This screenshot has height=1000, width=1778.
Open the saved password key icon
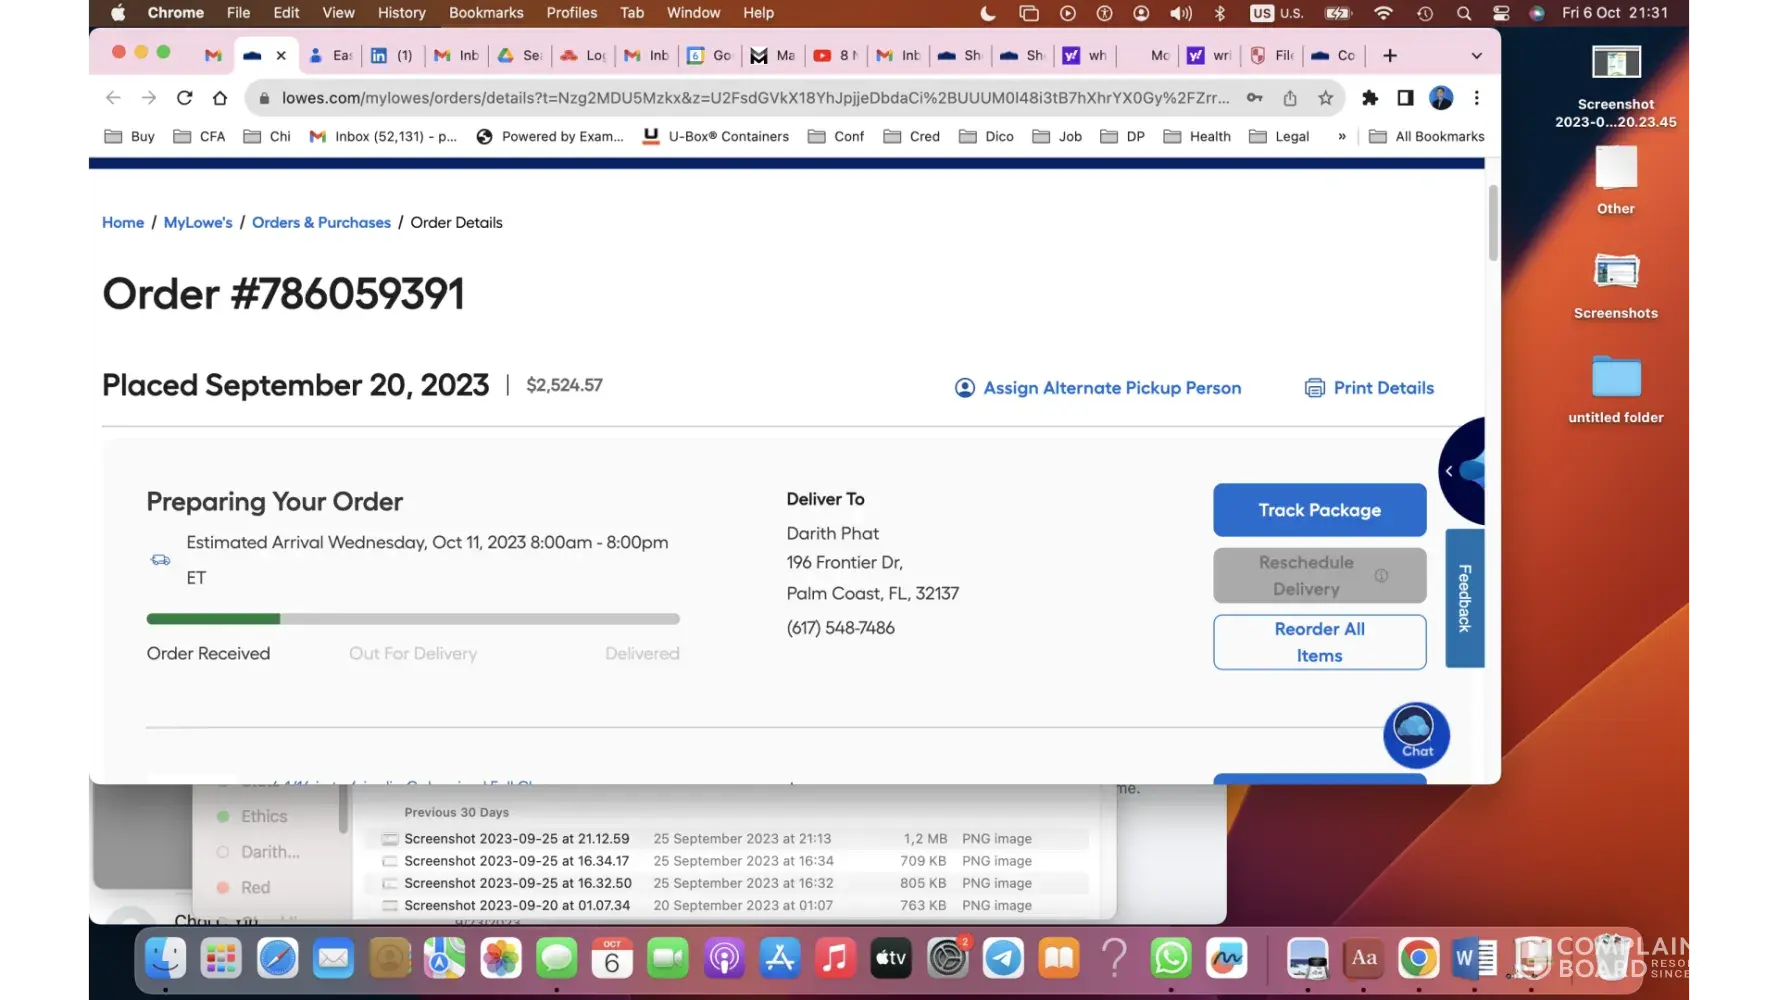[1254, 98]
